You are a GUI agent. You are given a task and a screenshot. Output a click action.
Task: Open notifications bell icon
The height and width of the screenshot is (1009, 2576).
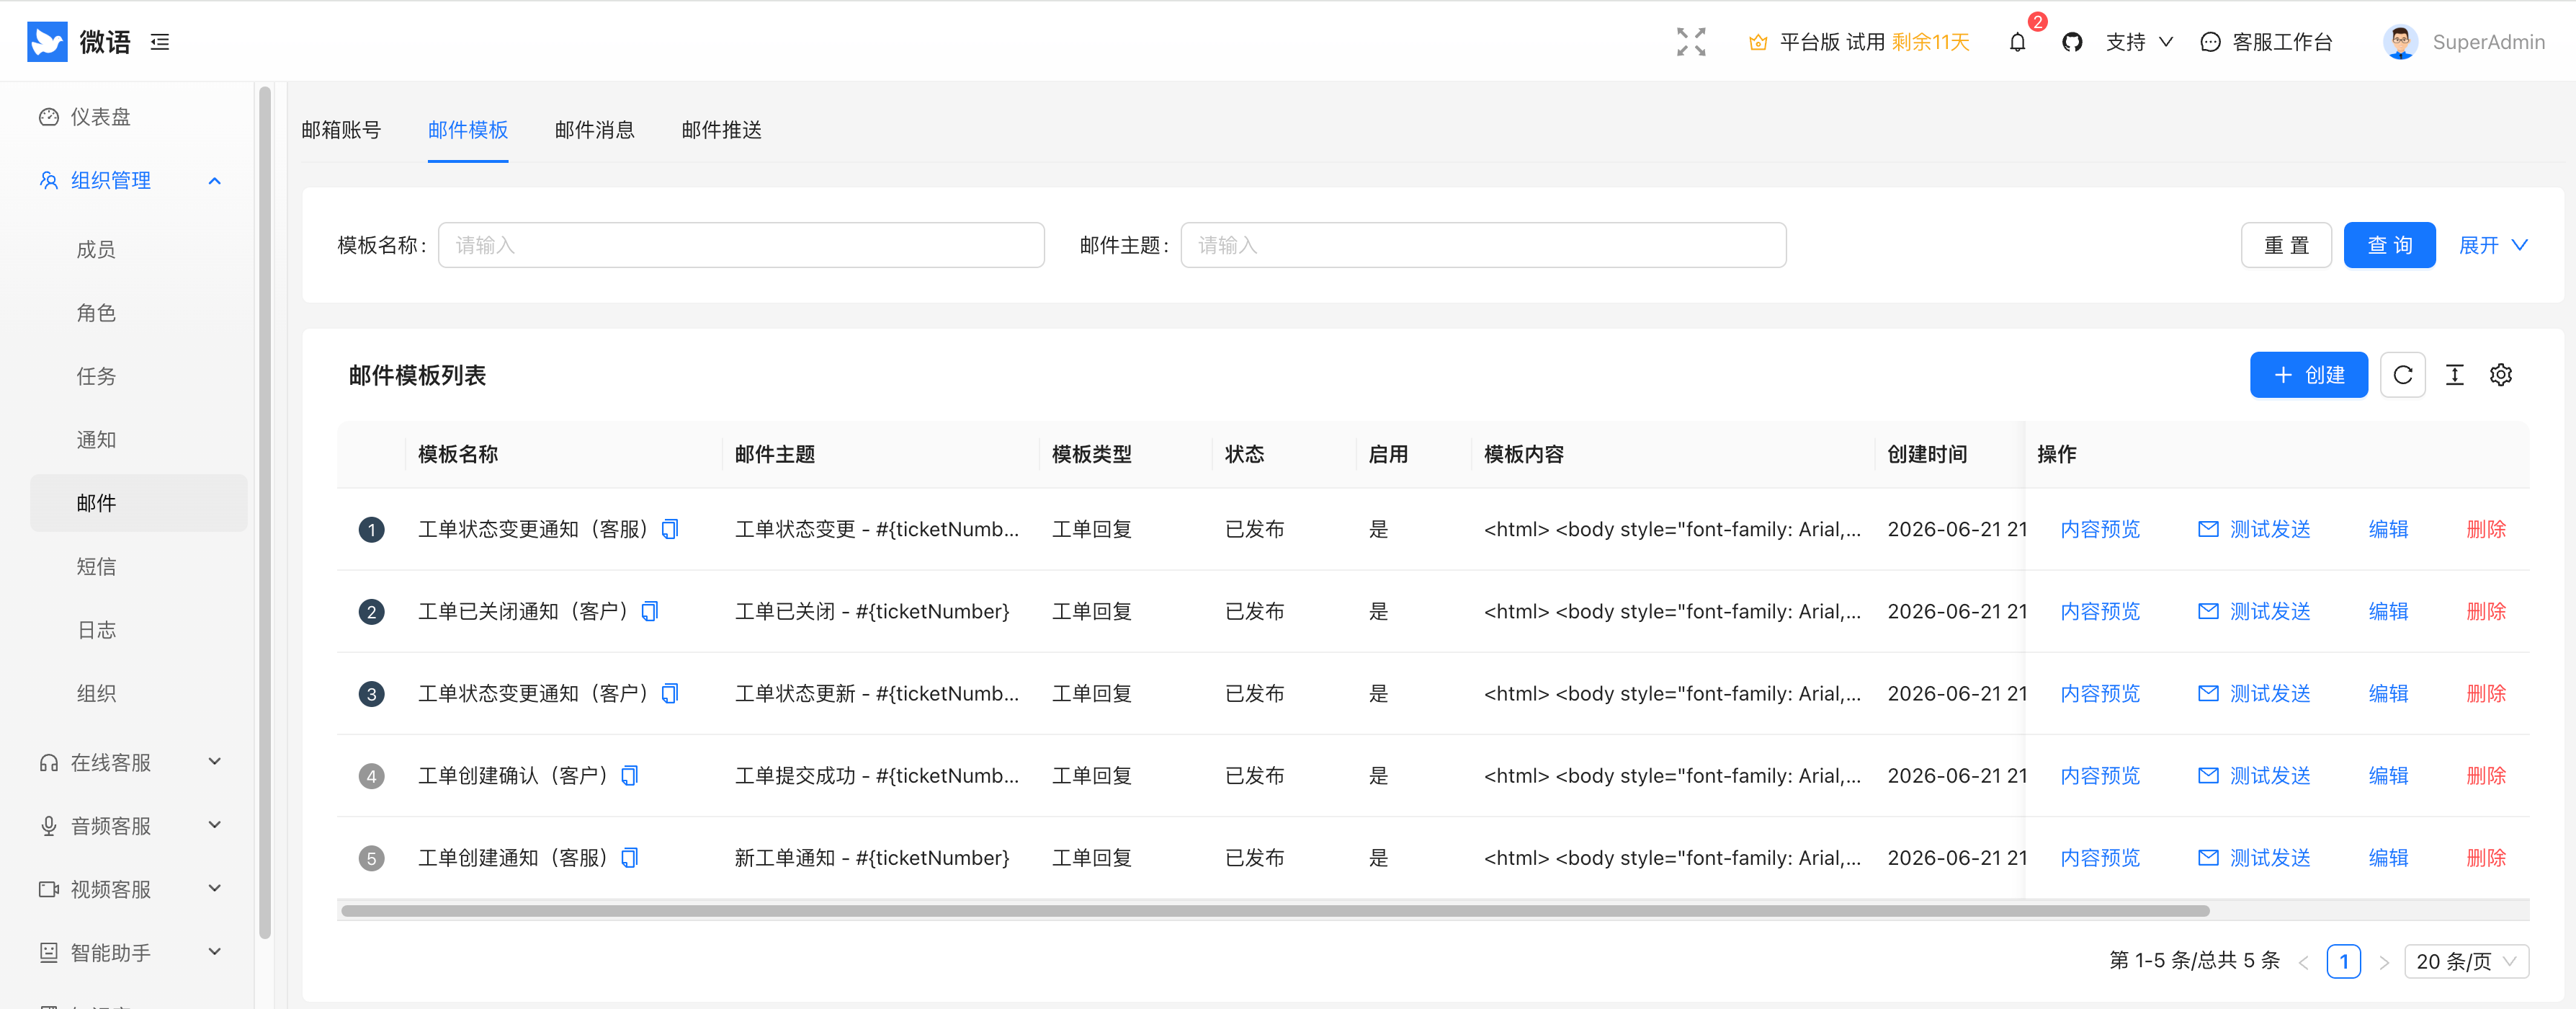pos(2018,42)
